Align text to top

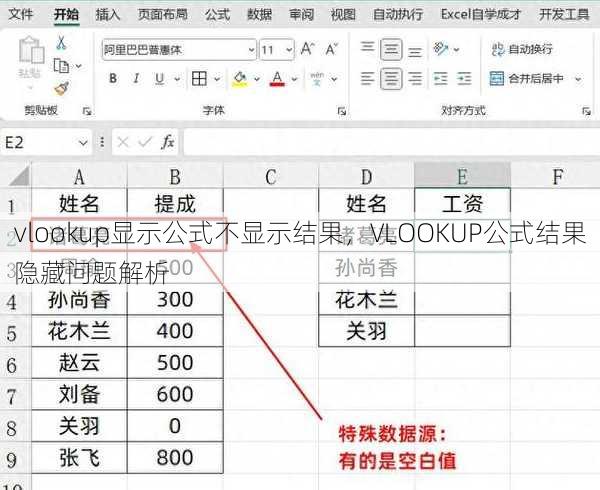click(367, 48)
